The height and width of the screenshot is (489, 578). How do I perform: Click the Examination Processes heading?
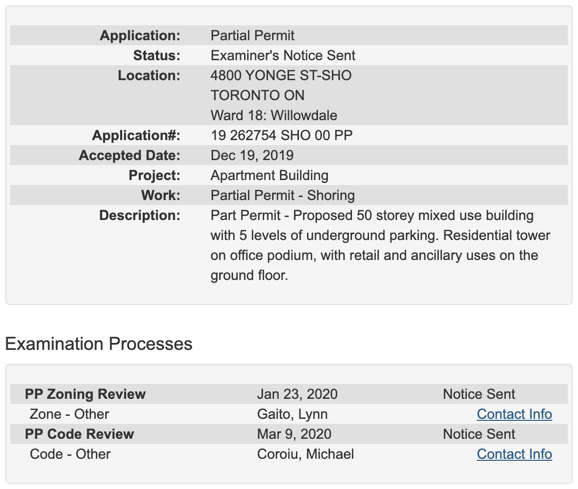tap(99, 344)
